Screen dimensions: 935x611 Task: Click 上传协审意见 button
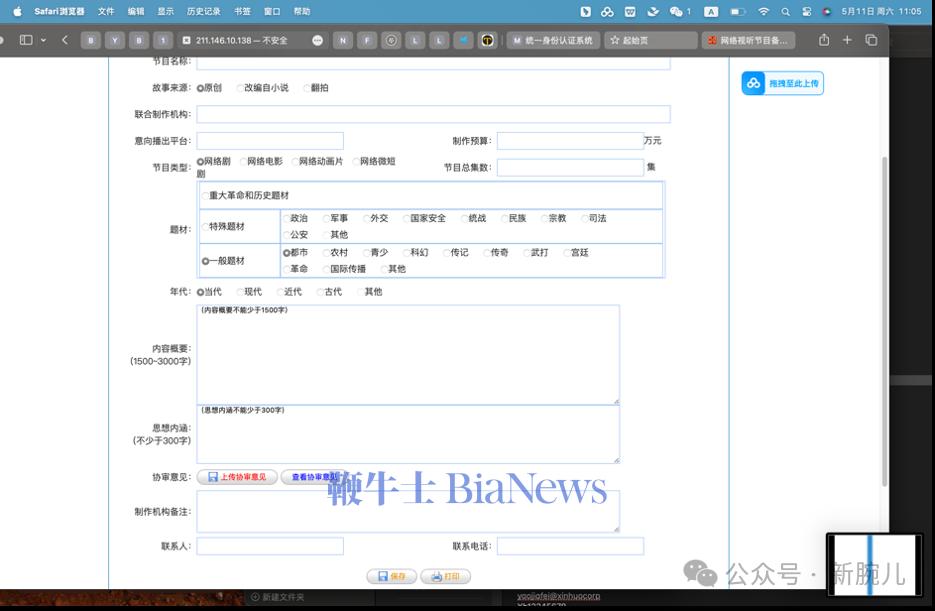point(237,477)
